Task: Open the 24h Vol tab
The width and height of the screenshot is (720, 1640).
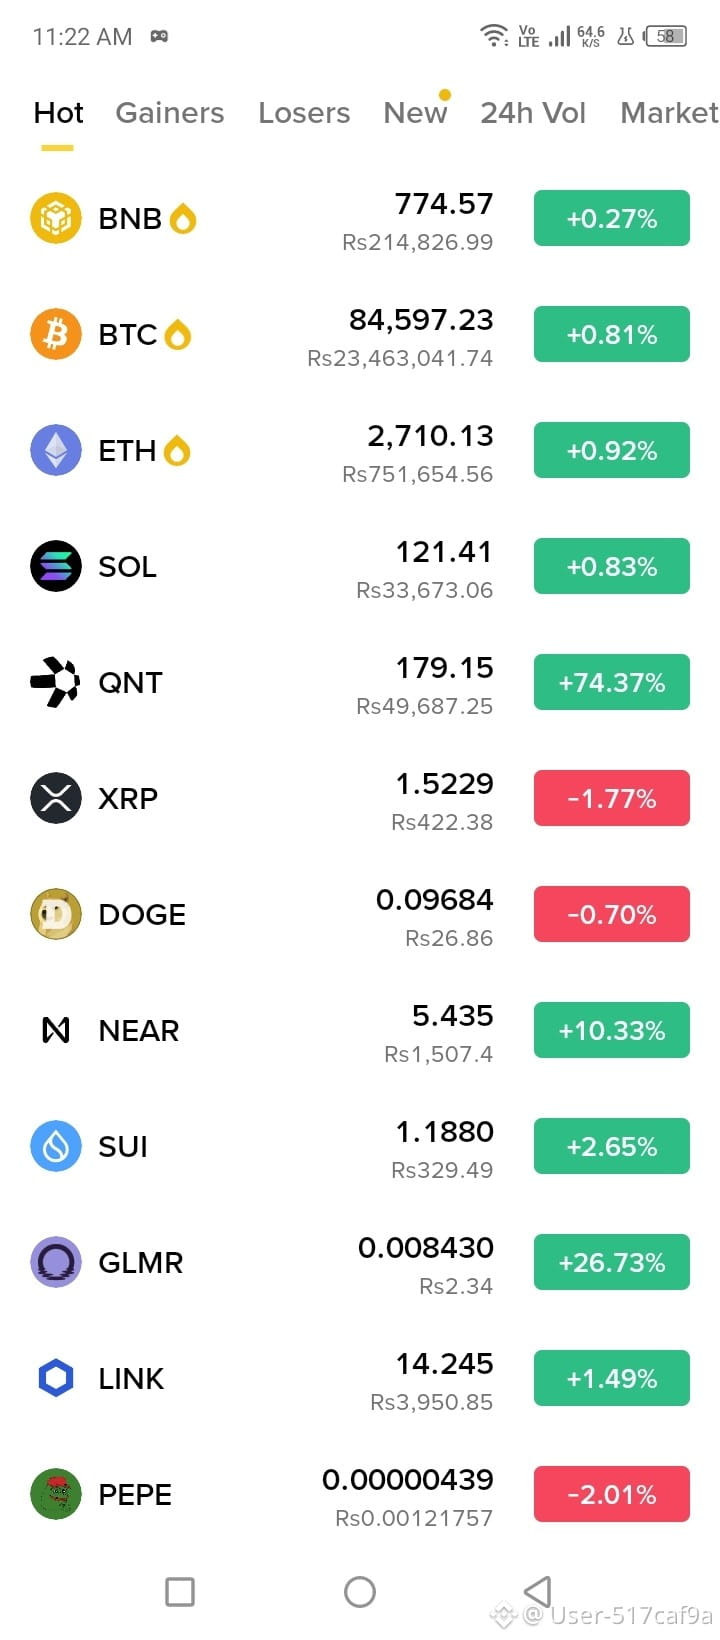Action: [533, 113]
